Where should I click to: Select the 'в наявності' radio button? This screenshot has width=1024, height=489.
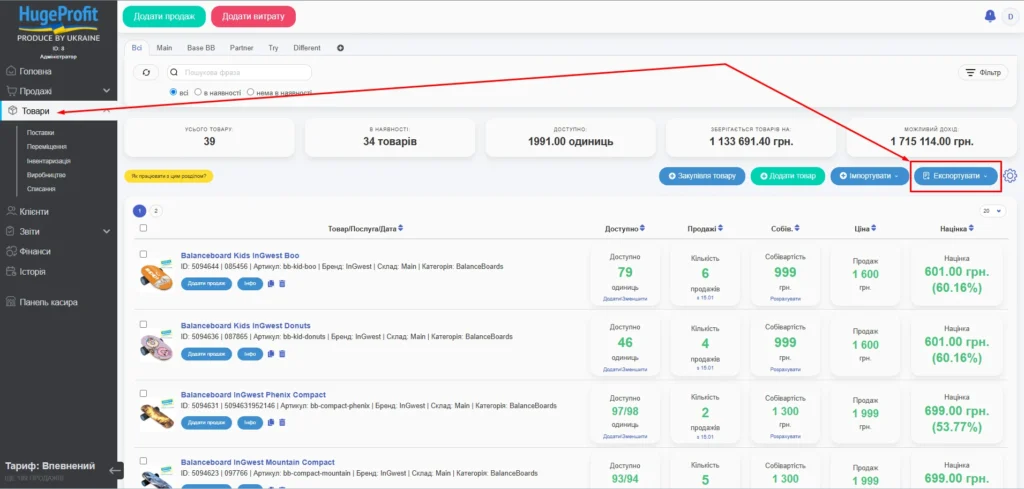tap(198, 92)
